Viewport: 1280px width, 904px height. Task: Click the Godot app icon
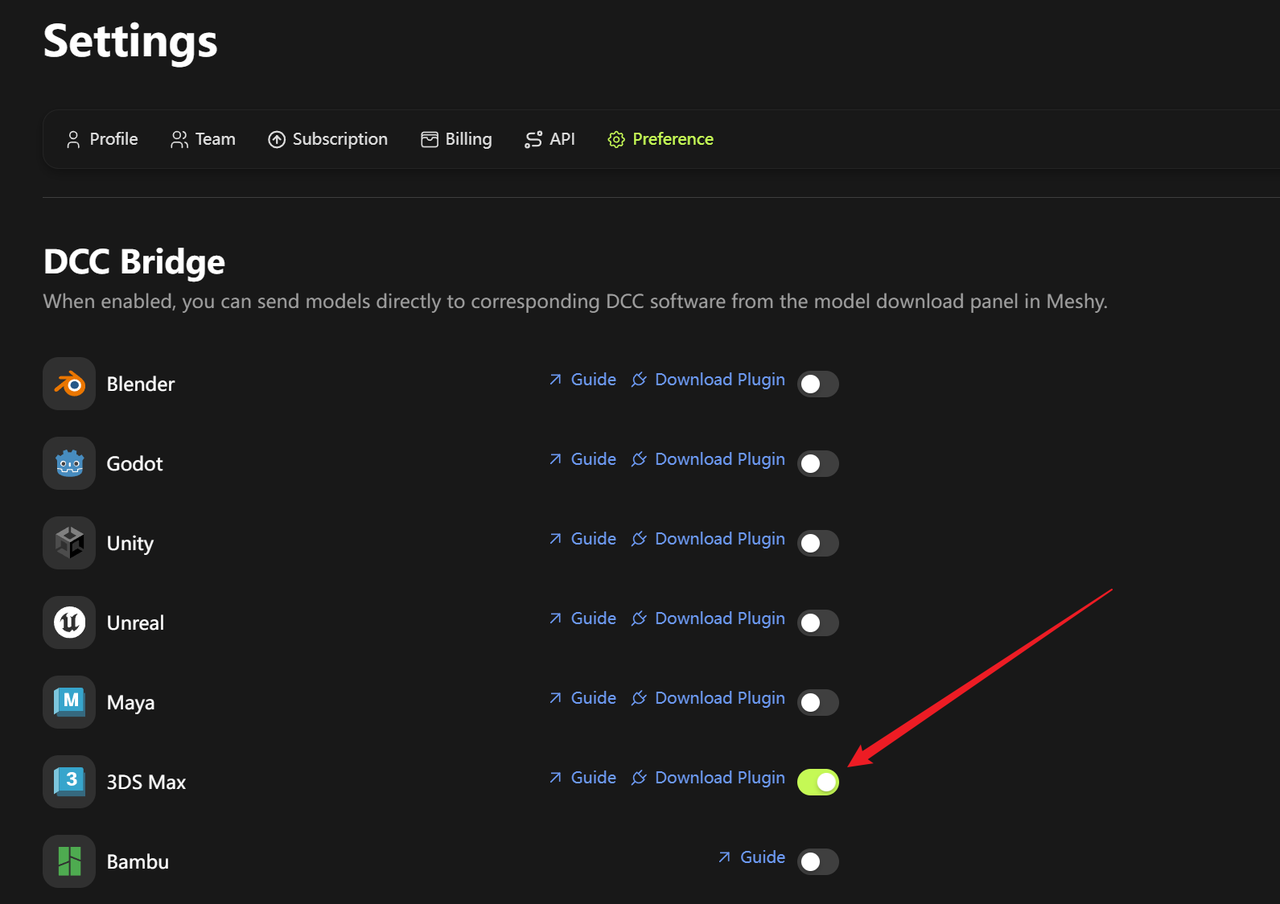click(x=69, y=463)
